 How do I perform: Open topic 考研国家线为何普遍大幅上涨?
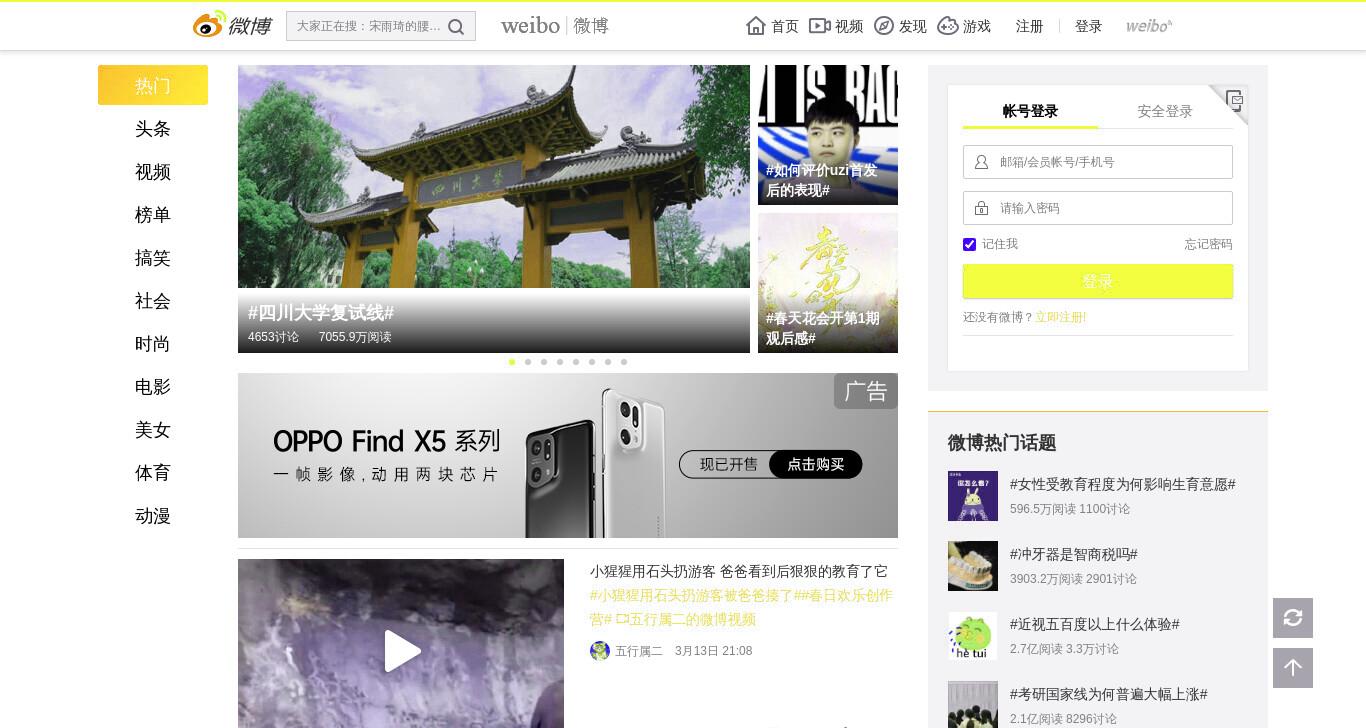(x=1109, y=694)
